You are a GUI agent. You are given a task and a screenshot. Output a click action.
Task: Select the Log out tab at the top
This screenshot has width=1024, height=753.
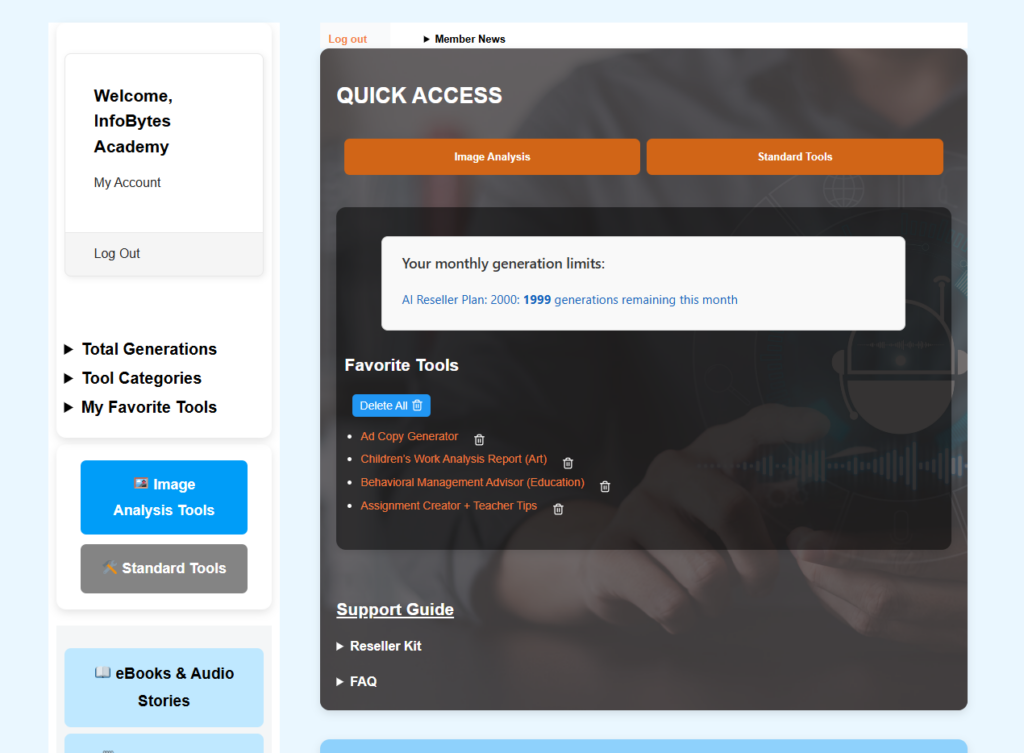[347, 38]
